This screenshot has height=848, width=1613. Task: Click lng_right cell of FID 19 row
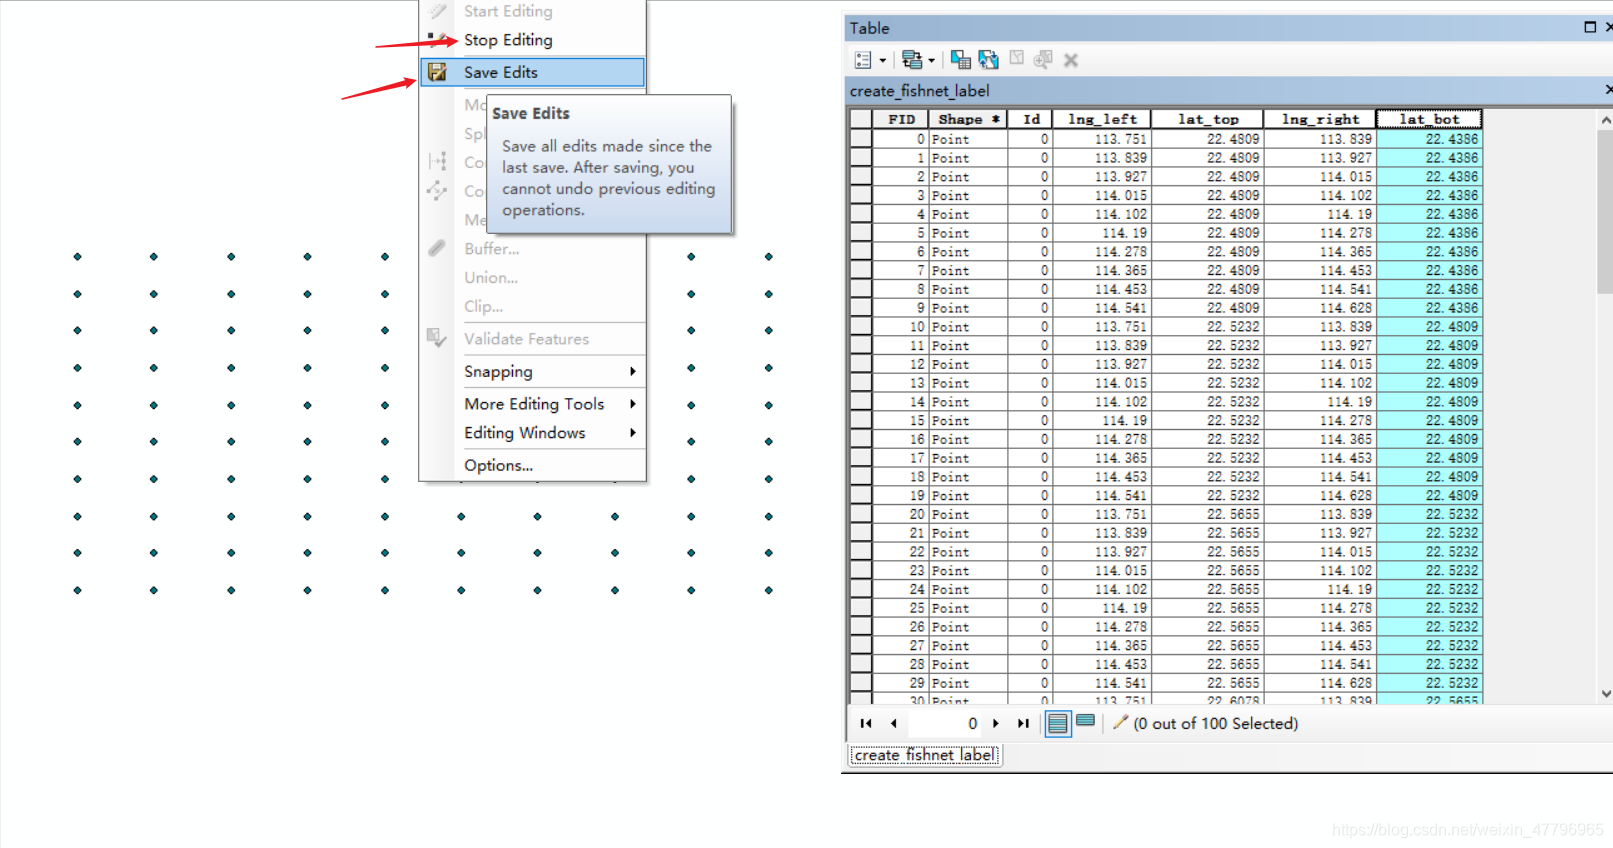[1320, 496]
